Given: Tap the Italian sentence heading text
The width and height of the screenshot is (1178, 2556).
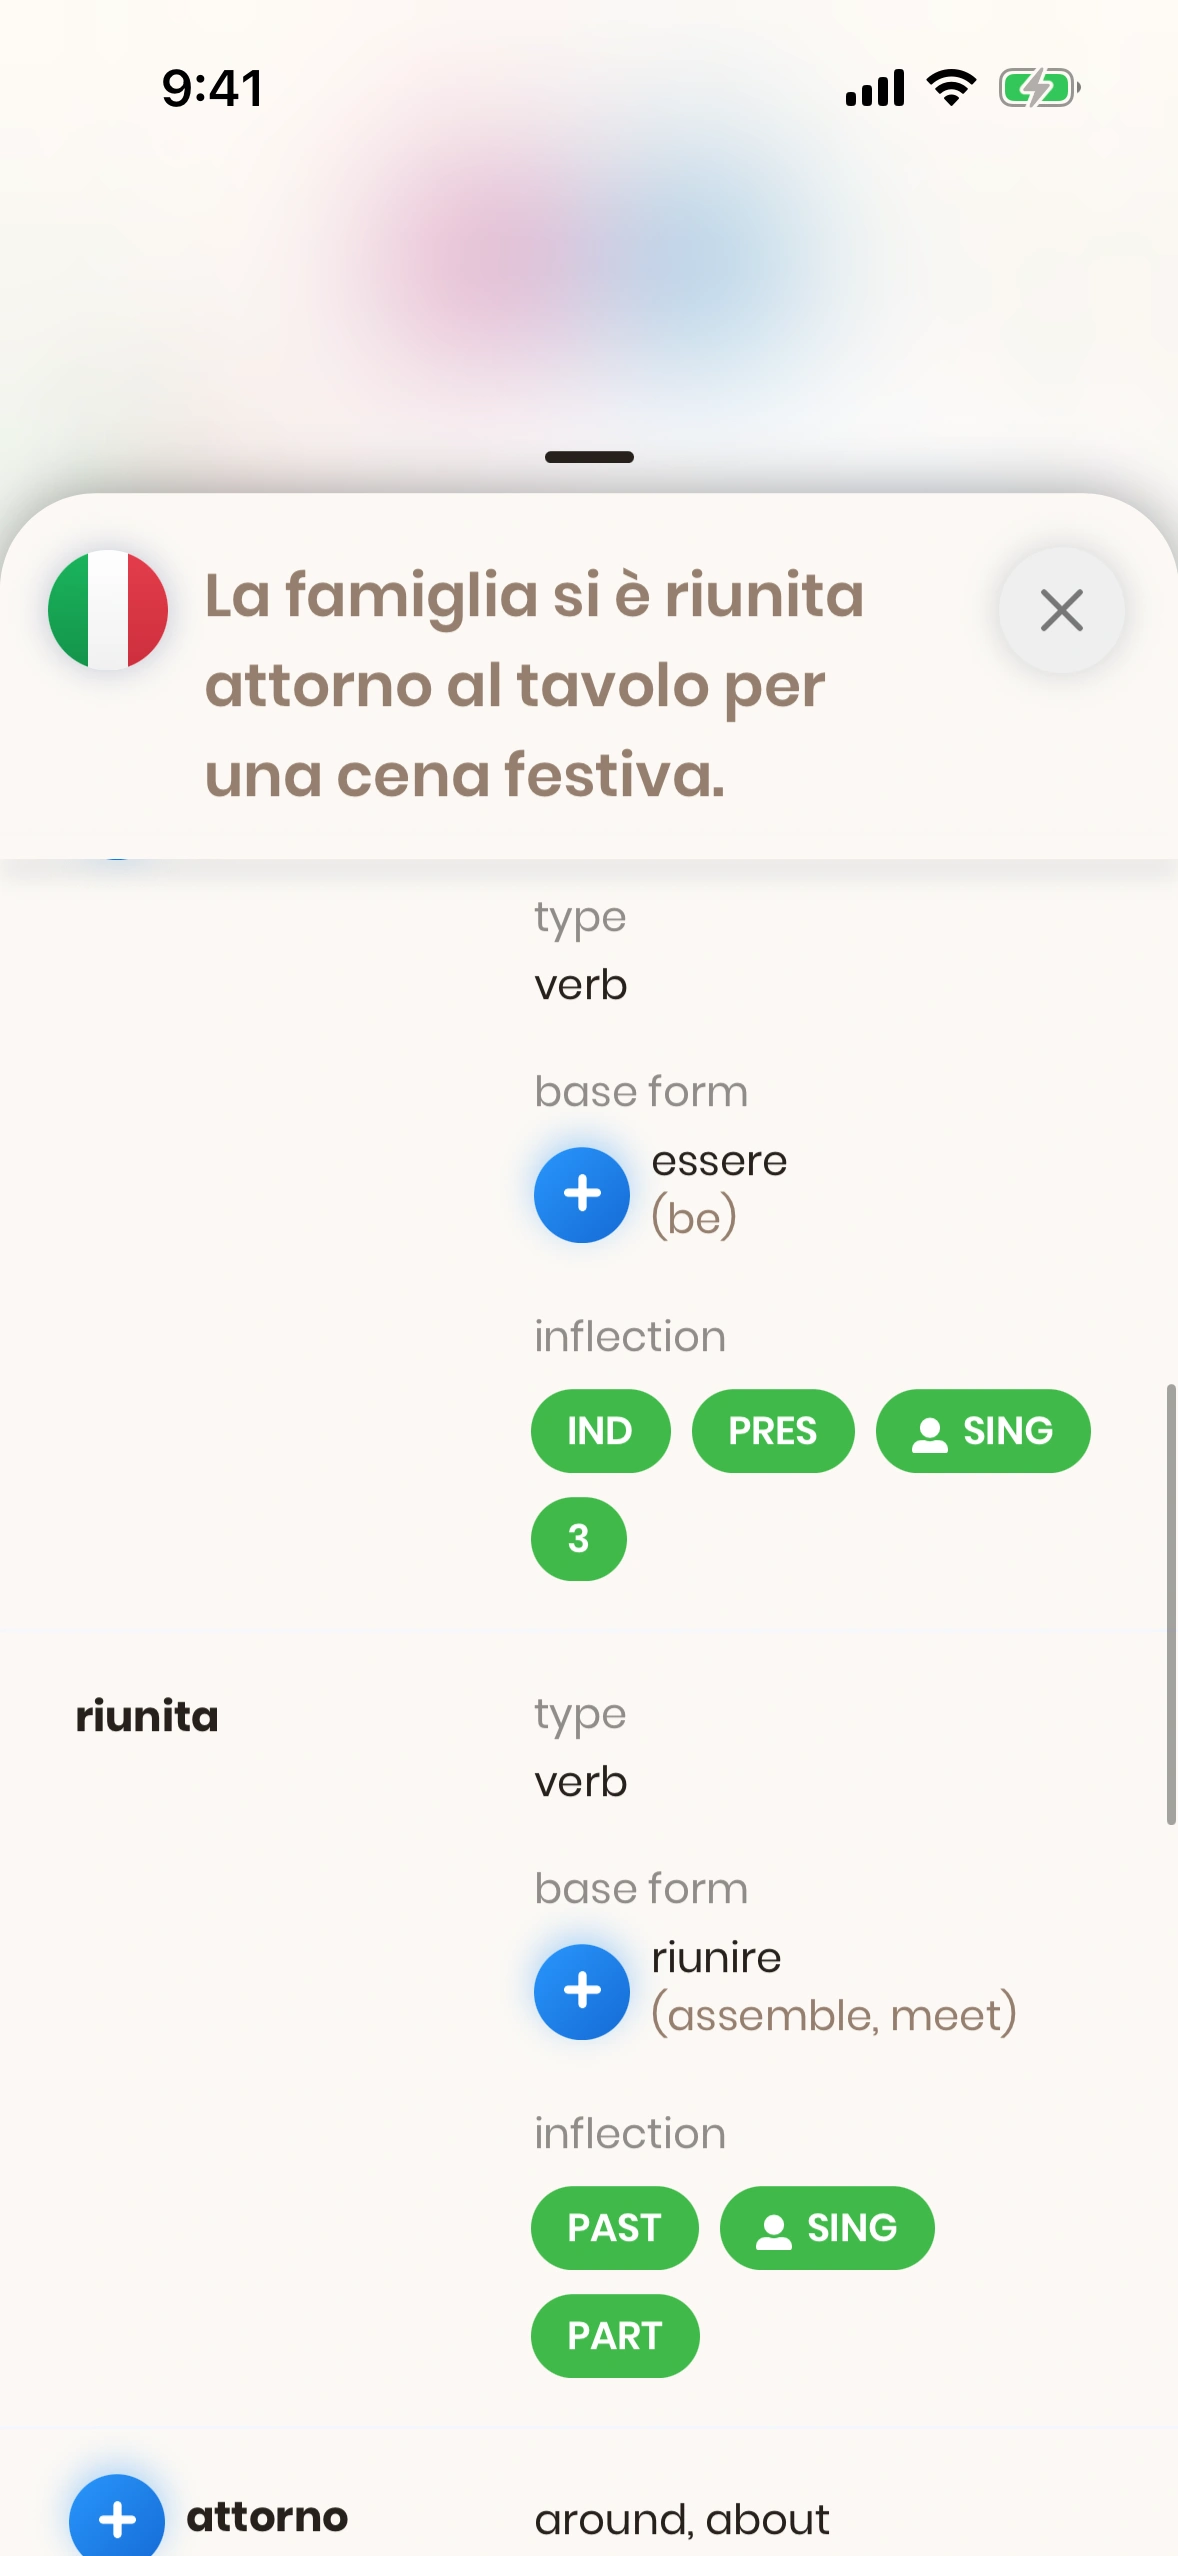Looking at the screenshot, I should coord(534,685).
